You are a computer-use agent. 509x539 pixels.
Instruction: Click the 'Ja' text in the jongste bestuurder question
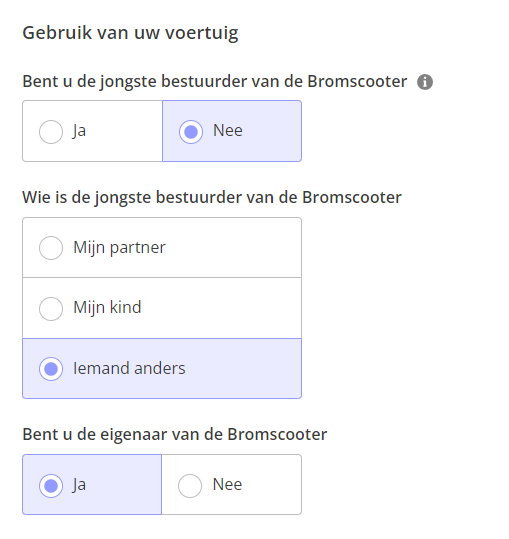tap(79, 131)
